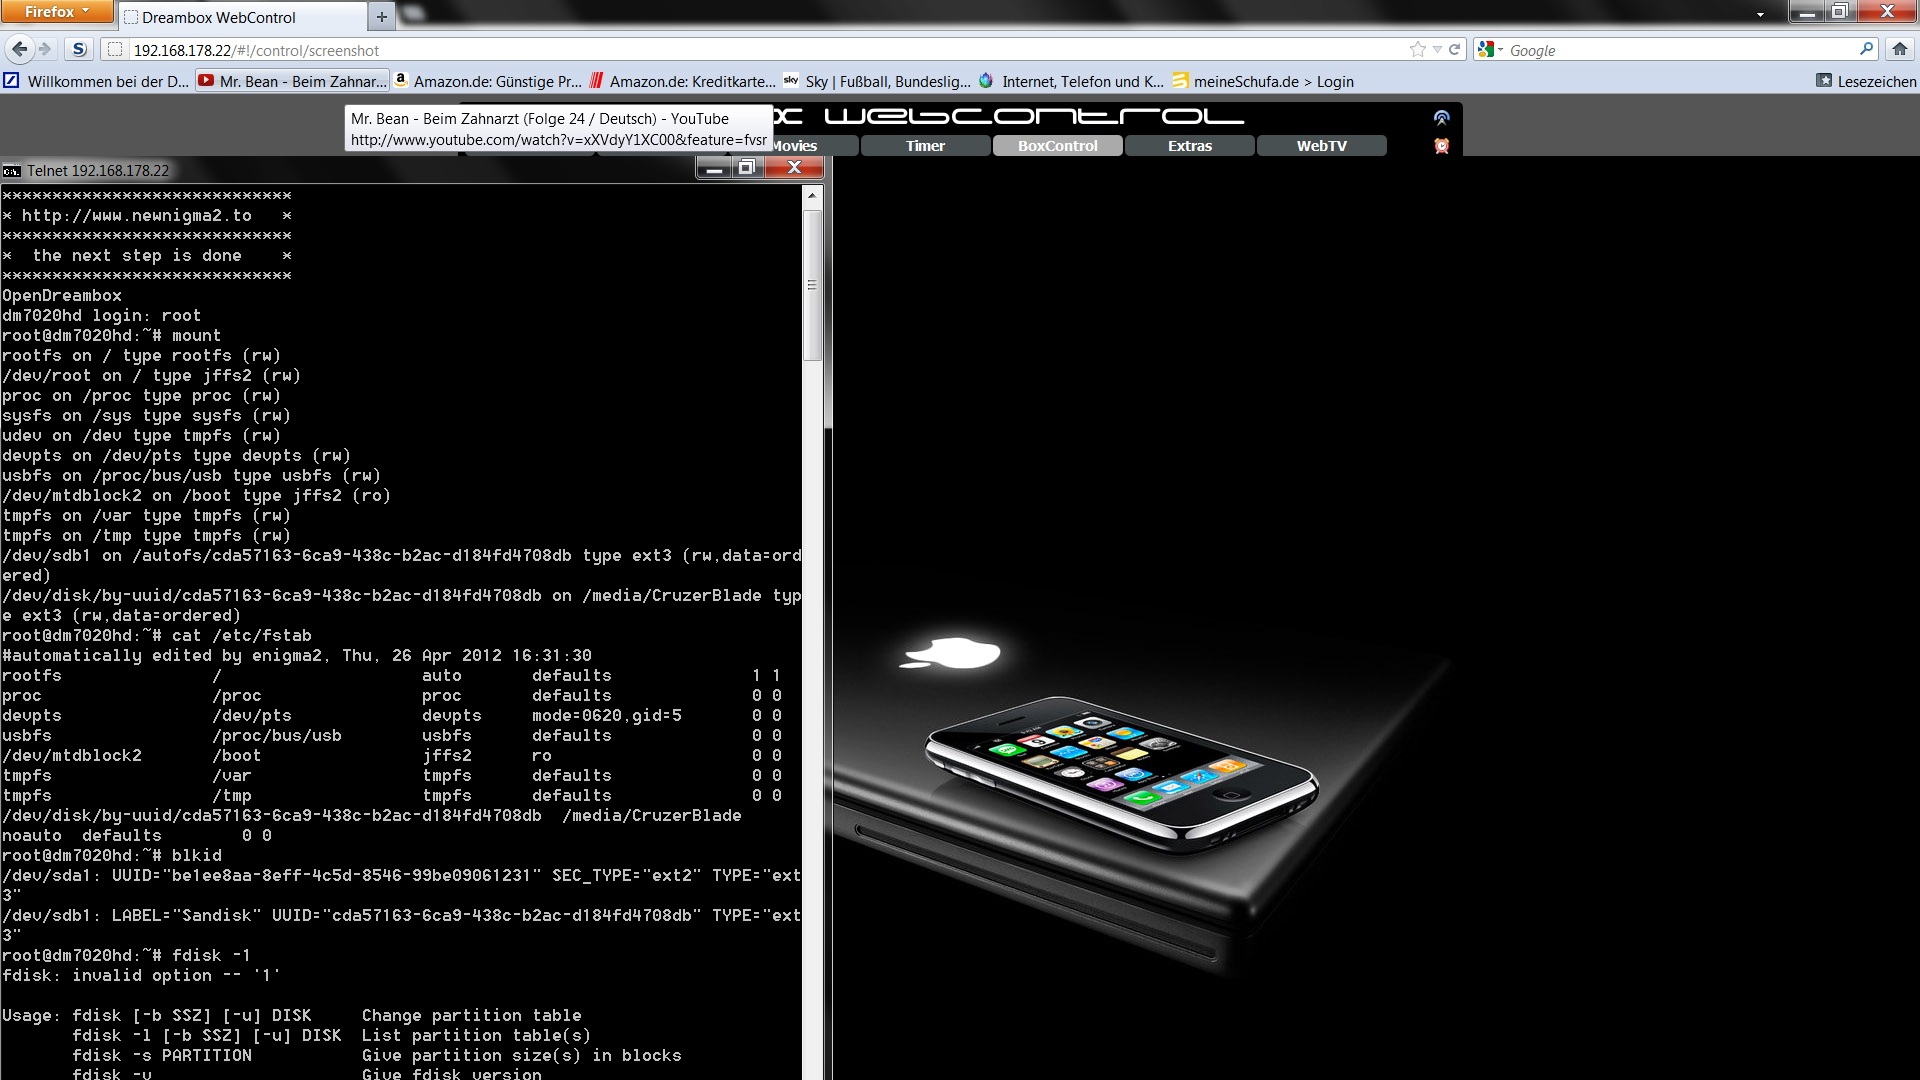Viewport: 1920px width, 1080px height.
Task: Click the reload page icon
Action: pos(1455,49)
